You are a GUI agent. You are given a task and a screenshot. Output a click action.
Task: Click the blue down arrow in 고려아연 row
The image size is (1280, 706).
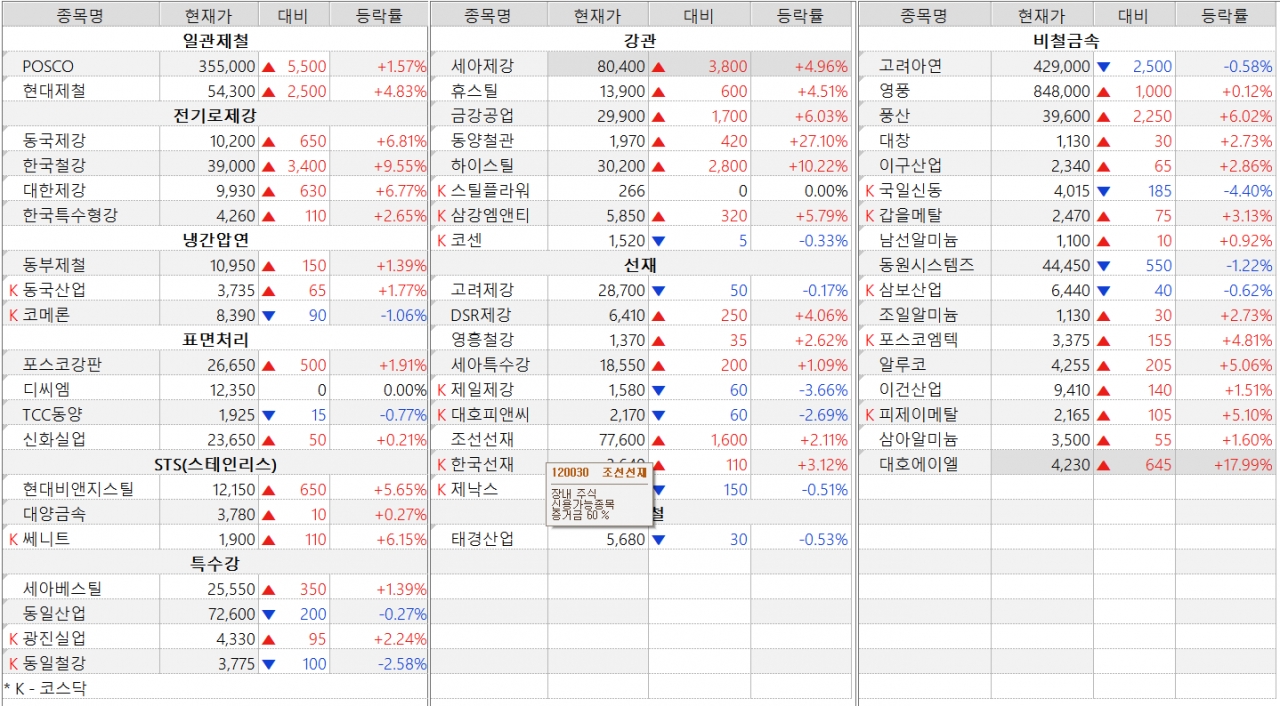point(1104,67)
